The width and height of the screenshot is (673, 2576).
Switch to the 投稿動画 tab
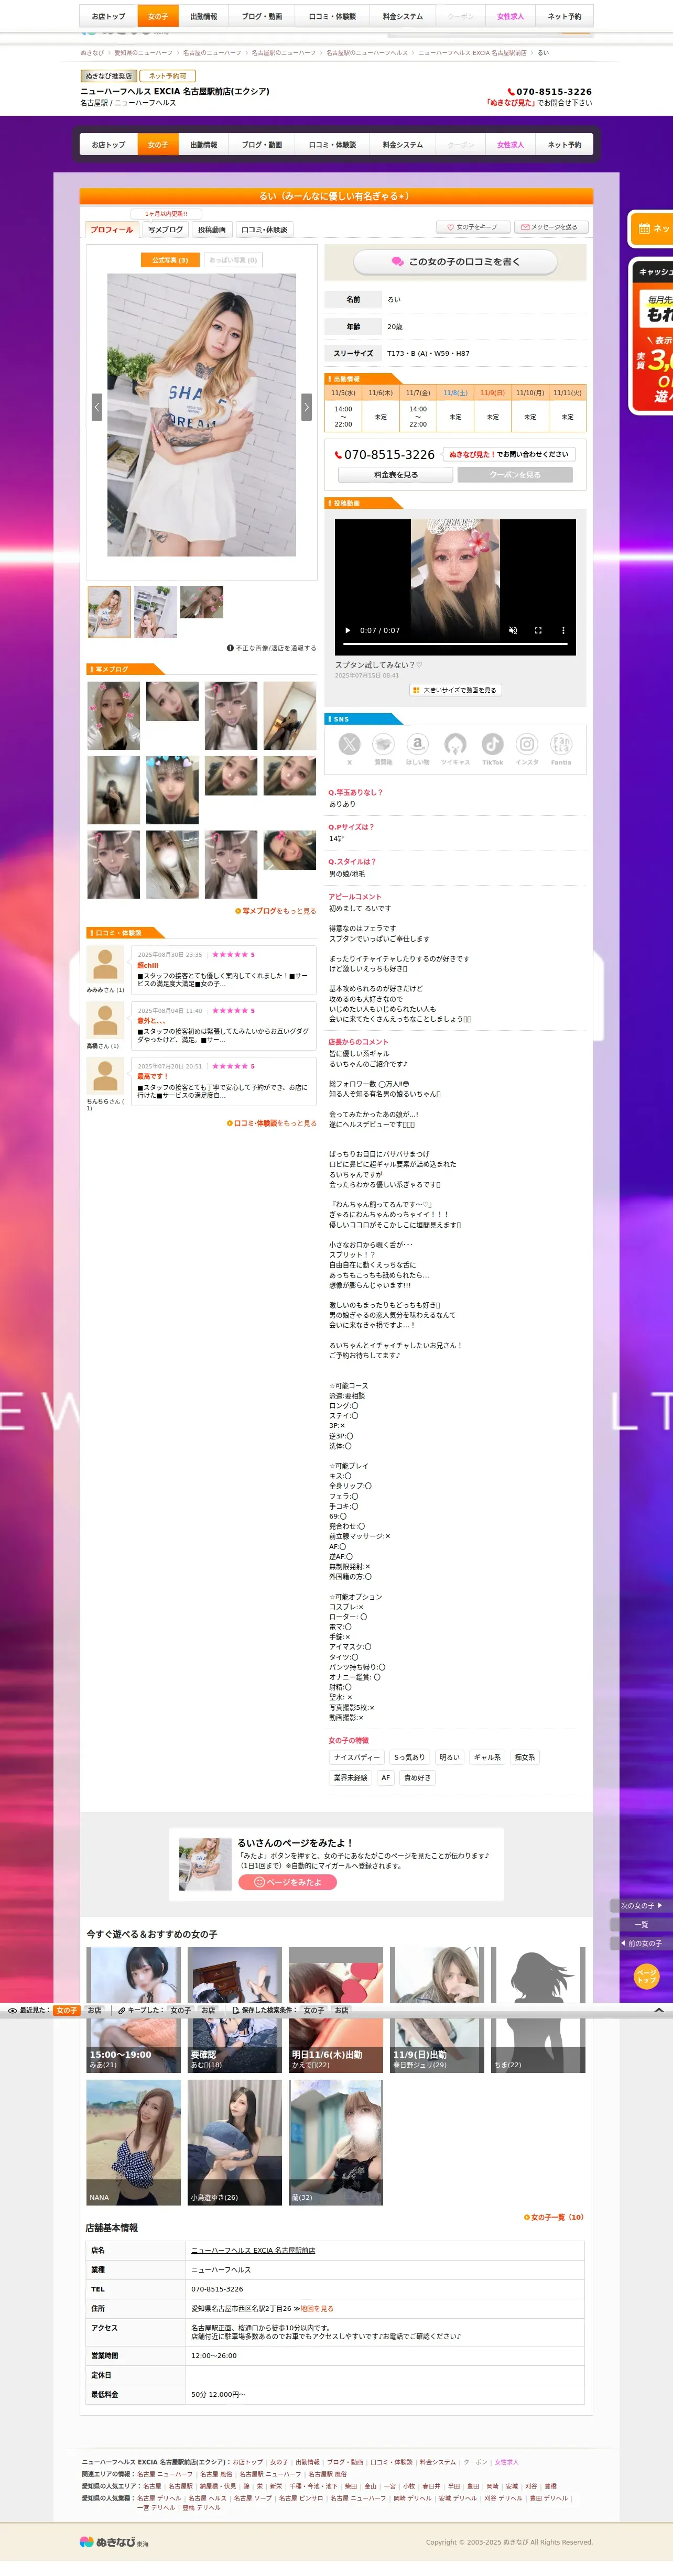click(x=212, y=230)
